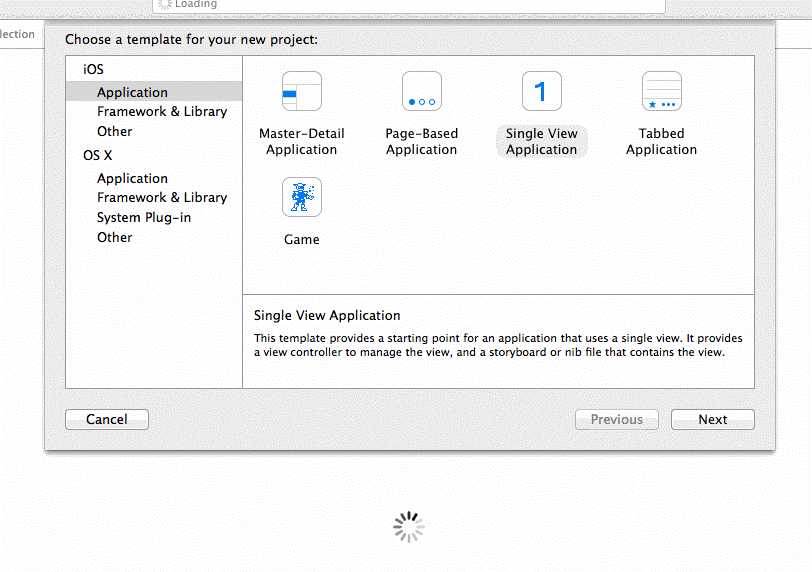Click the iOS section header

click(x=93, y=69)
